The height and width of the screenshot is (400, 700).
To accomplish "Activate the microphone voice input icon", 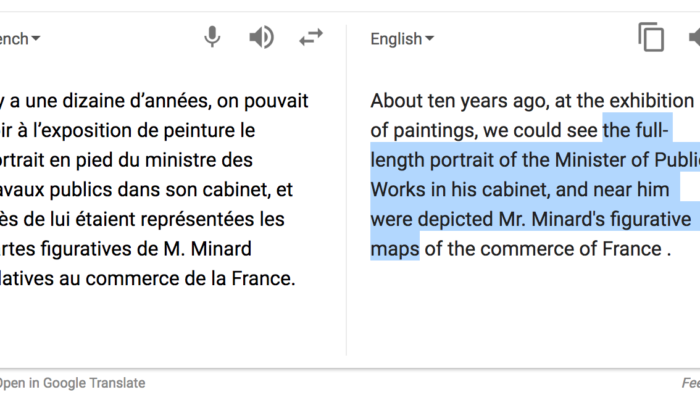I will pos(212,37).
